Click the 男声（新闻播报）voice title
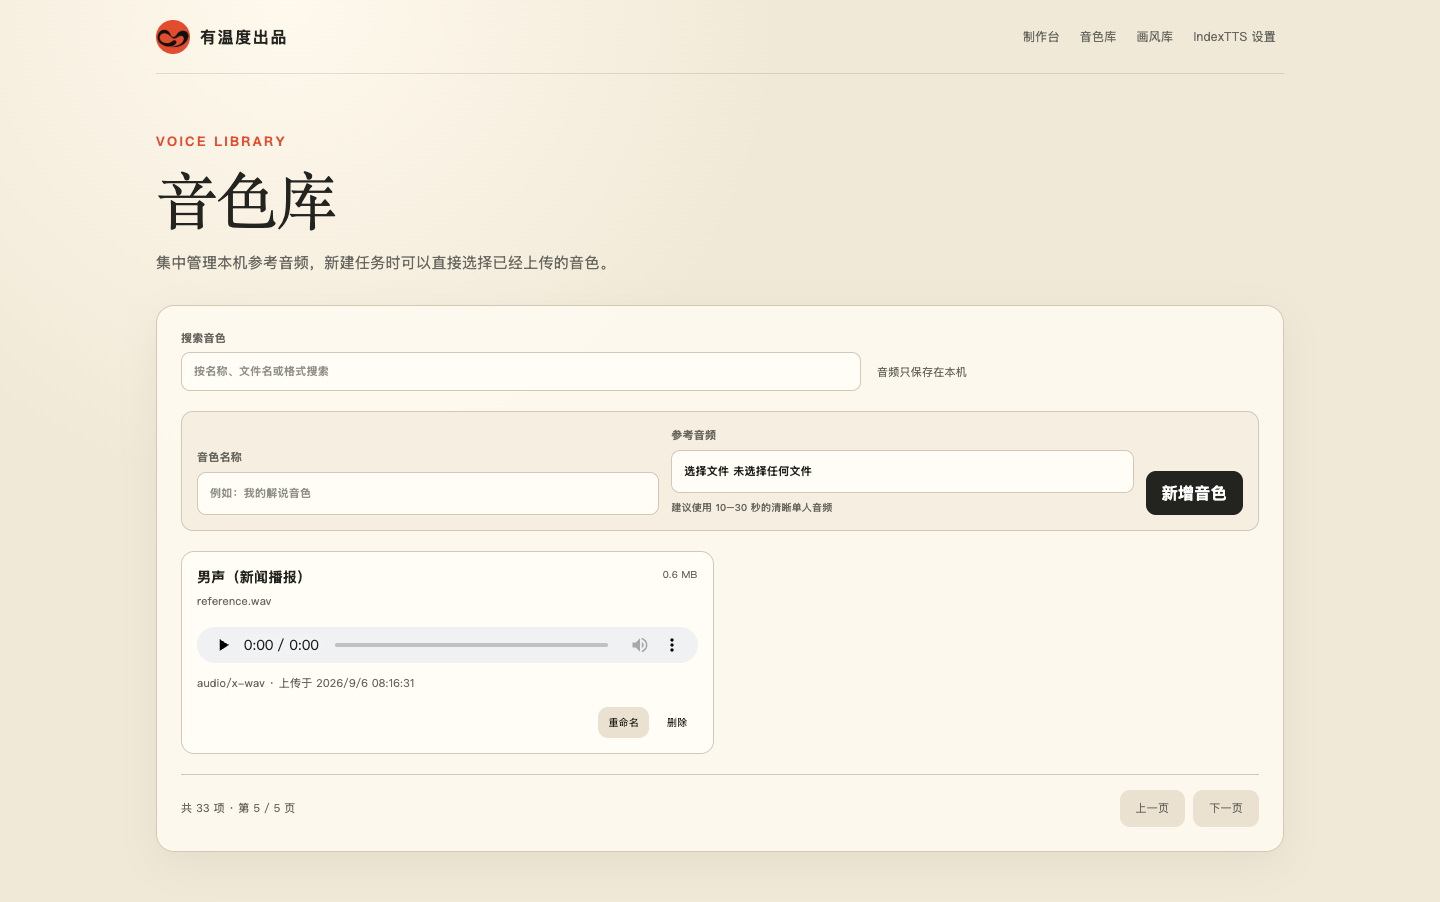Screen dimensions: 1440x902 pos(250,577)
